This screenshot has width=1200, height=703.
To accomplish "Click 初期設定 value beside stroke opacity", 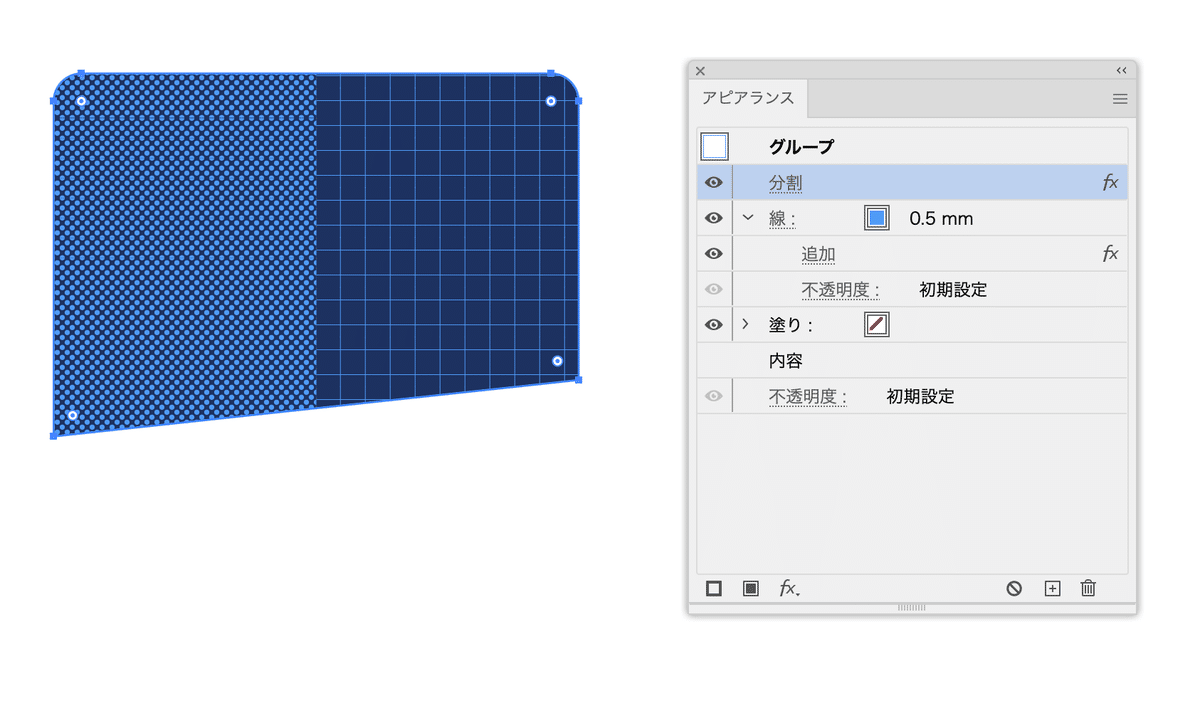I will coord(953,290).
